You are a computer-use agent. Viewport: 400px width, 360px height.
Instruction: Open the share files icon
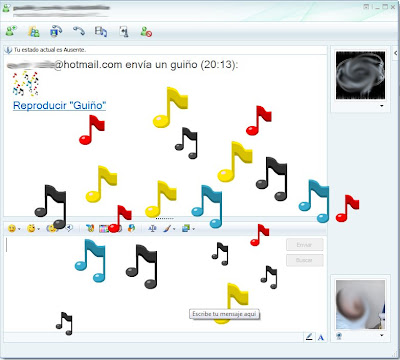33,31
